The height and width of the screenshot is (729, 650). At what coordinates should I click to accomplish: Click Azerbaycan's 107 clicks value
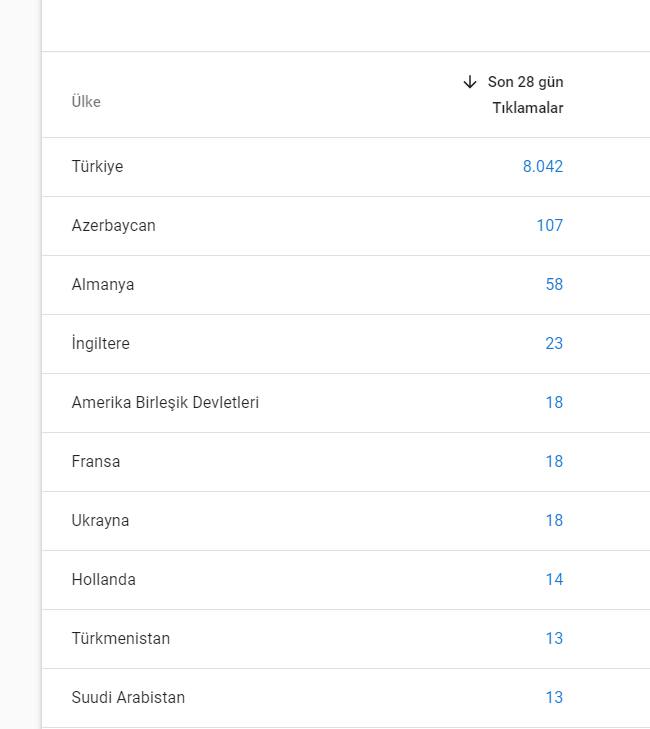(x=550, y=225)
